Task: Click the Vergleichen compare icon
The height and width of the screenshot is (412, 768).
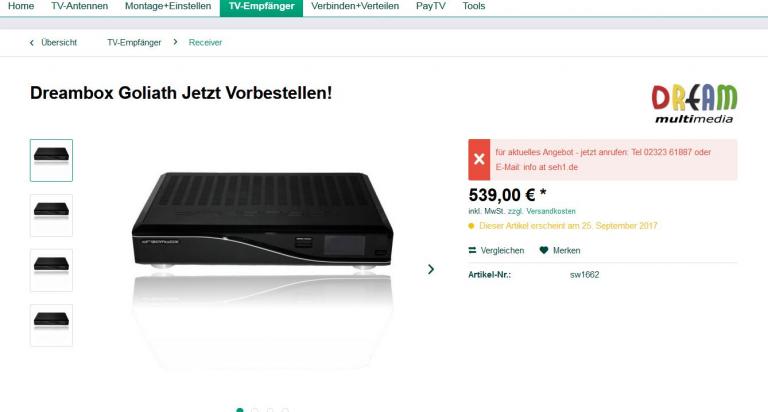Action: tap(472, 250)
